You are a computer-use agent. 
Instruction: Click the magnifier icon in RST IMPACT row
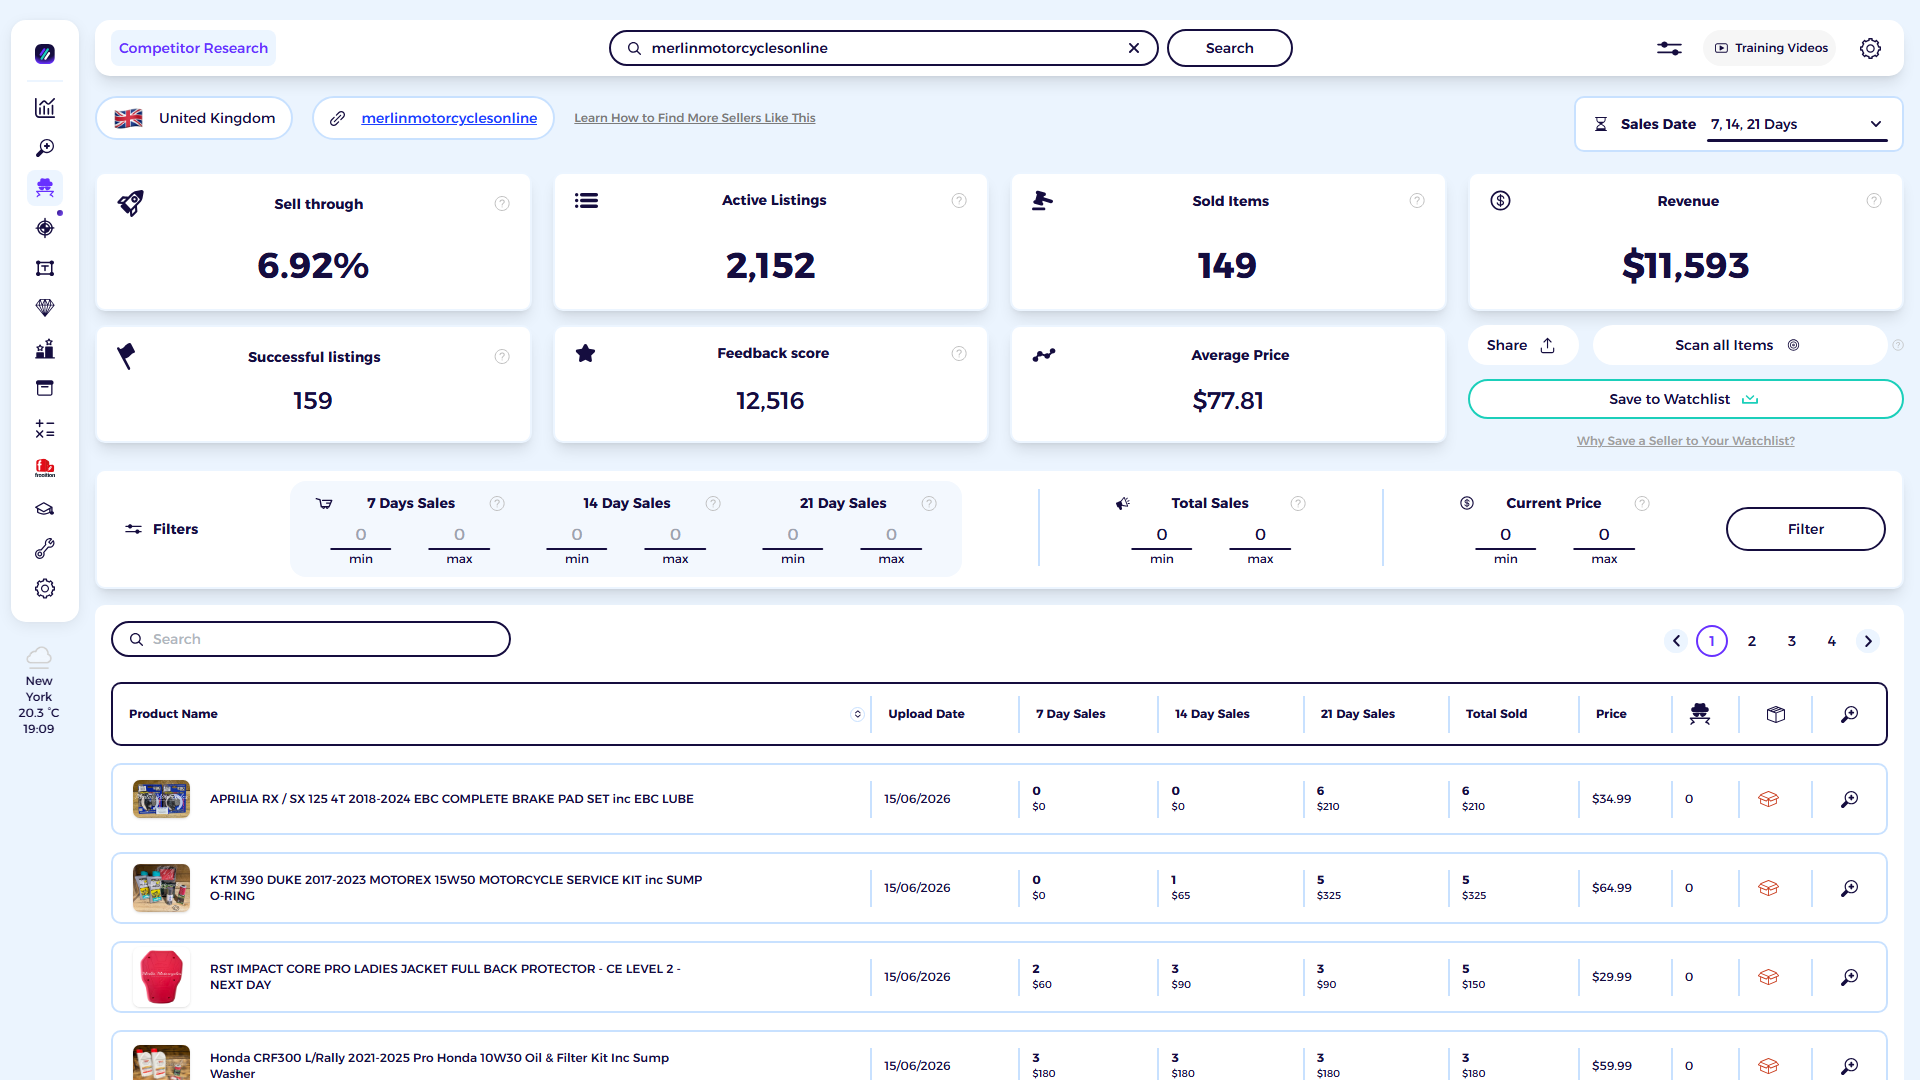1850,977
